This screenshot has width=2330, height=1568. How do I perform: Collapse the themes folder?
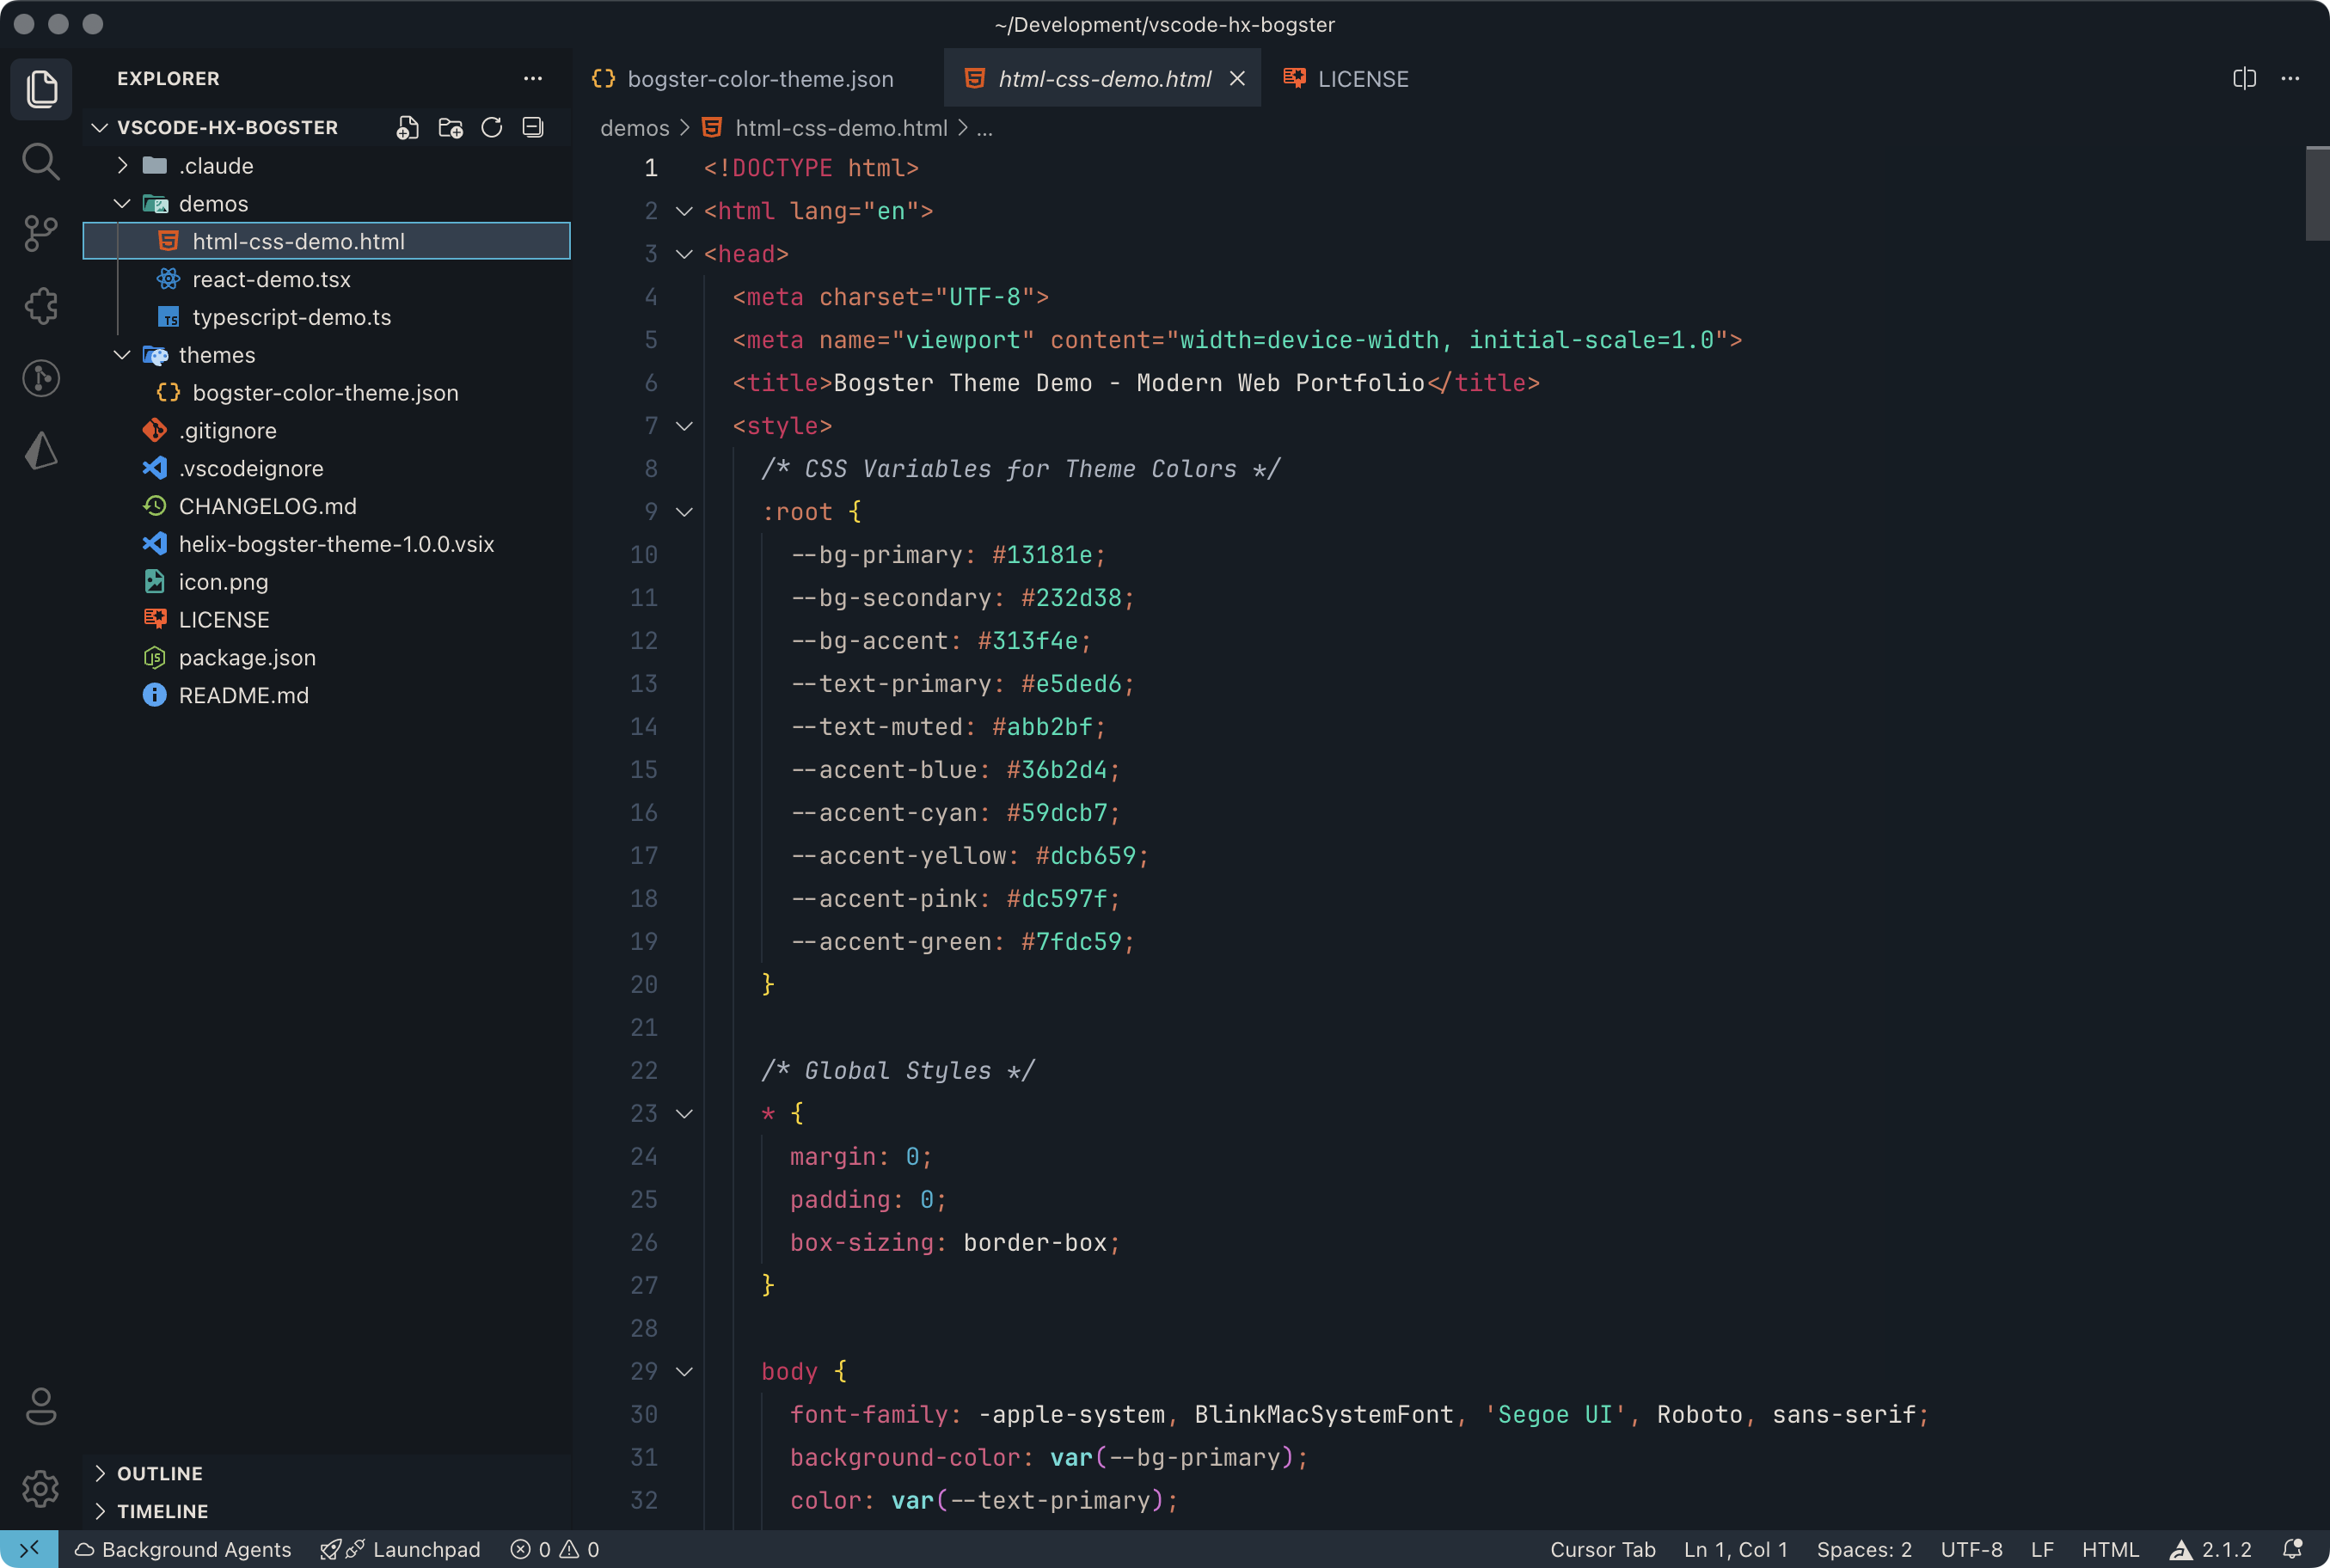(123, 355)
